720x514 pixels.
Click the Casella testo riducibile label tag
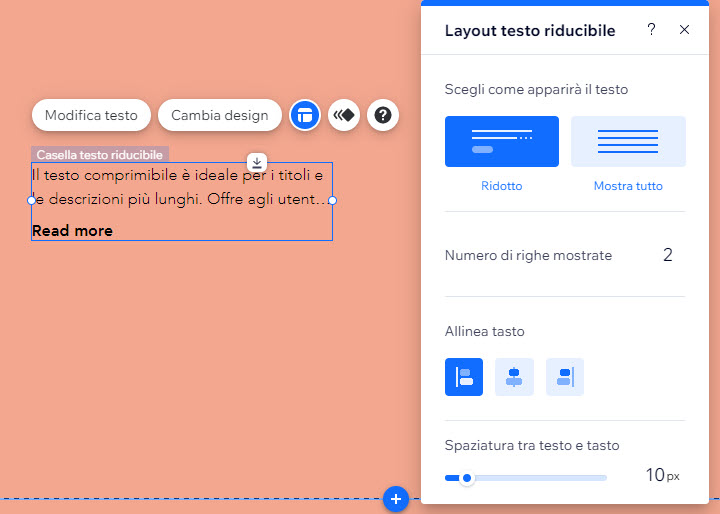pos(100,154)
